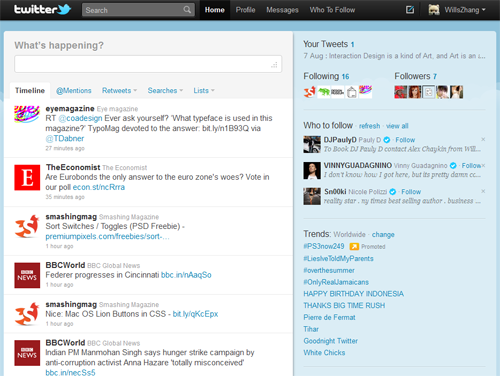The image size is (500, 376).
Task: Click verified badge next to Vinny Guadagnino
Action: 453,166
